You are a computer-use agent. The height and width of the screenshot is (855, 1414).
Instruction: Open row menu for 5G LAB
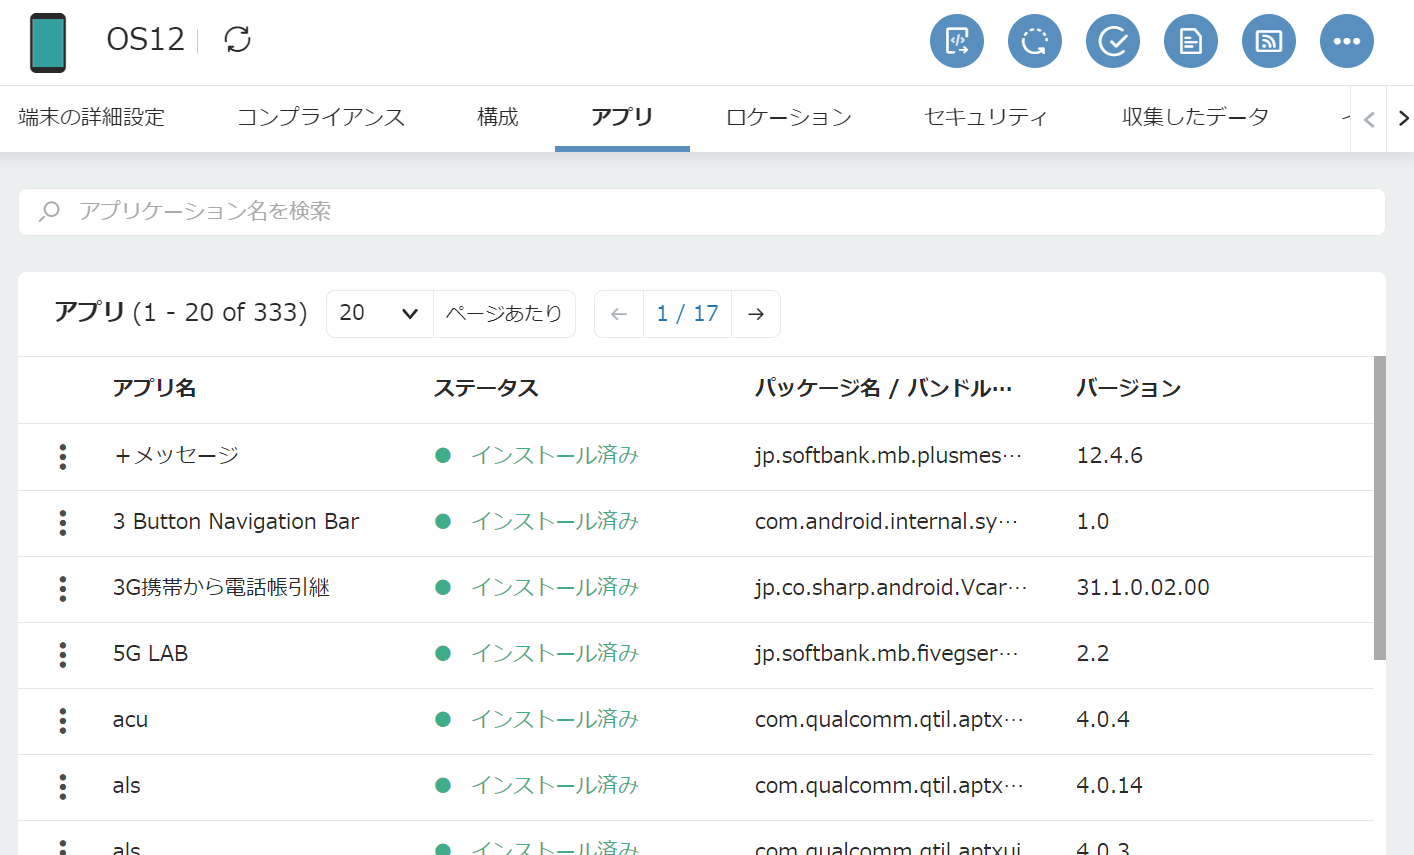pos(63,655)
